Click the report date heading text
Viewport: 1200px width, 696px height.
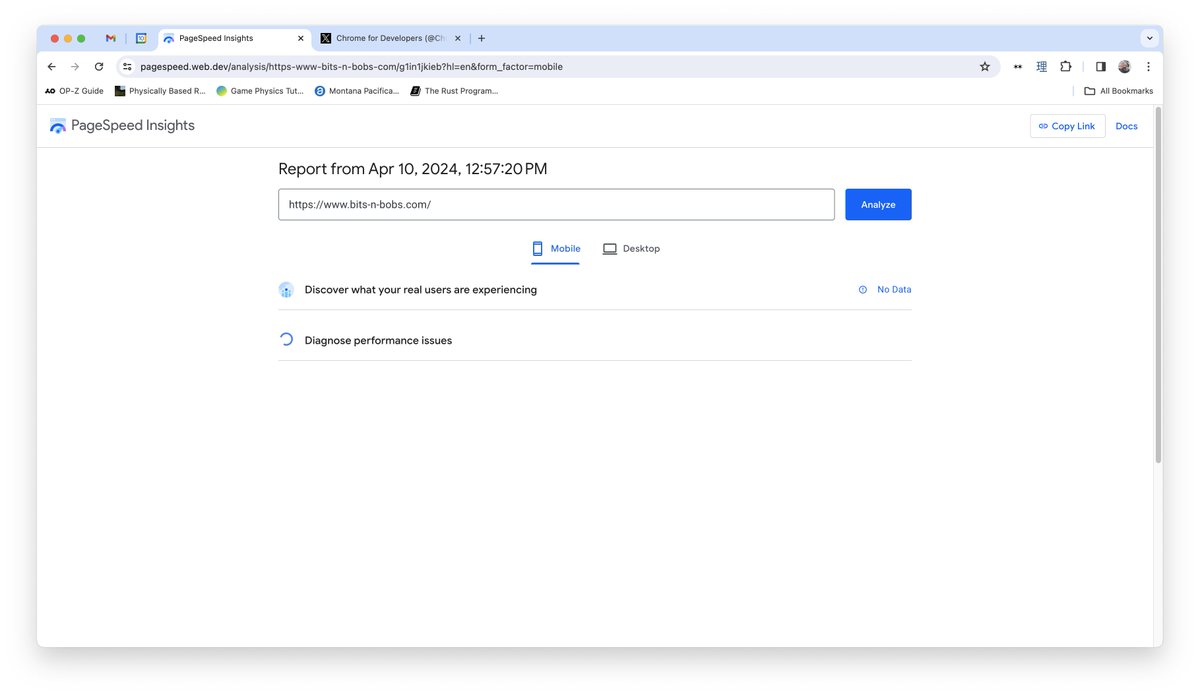[413, 169]
